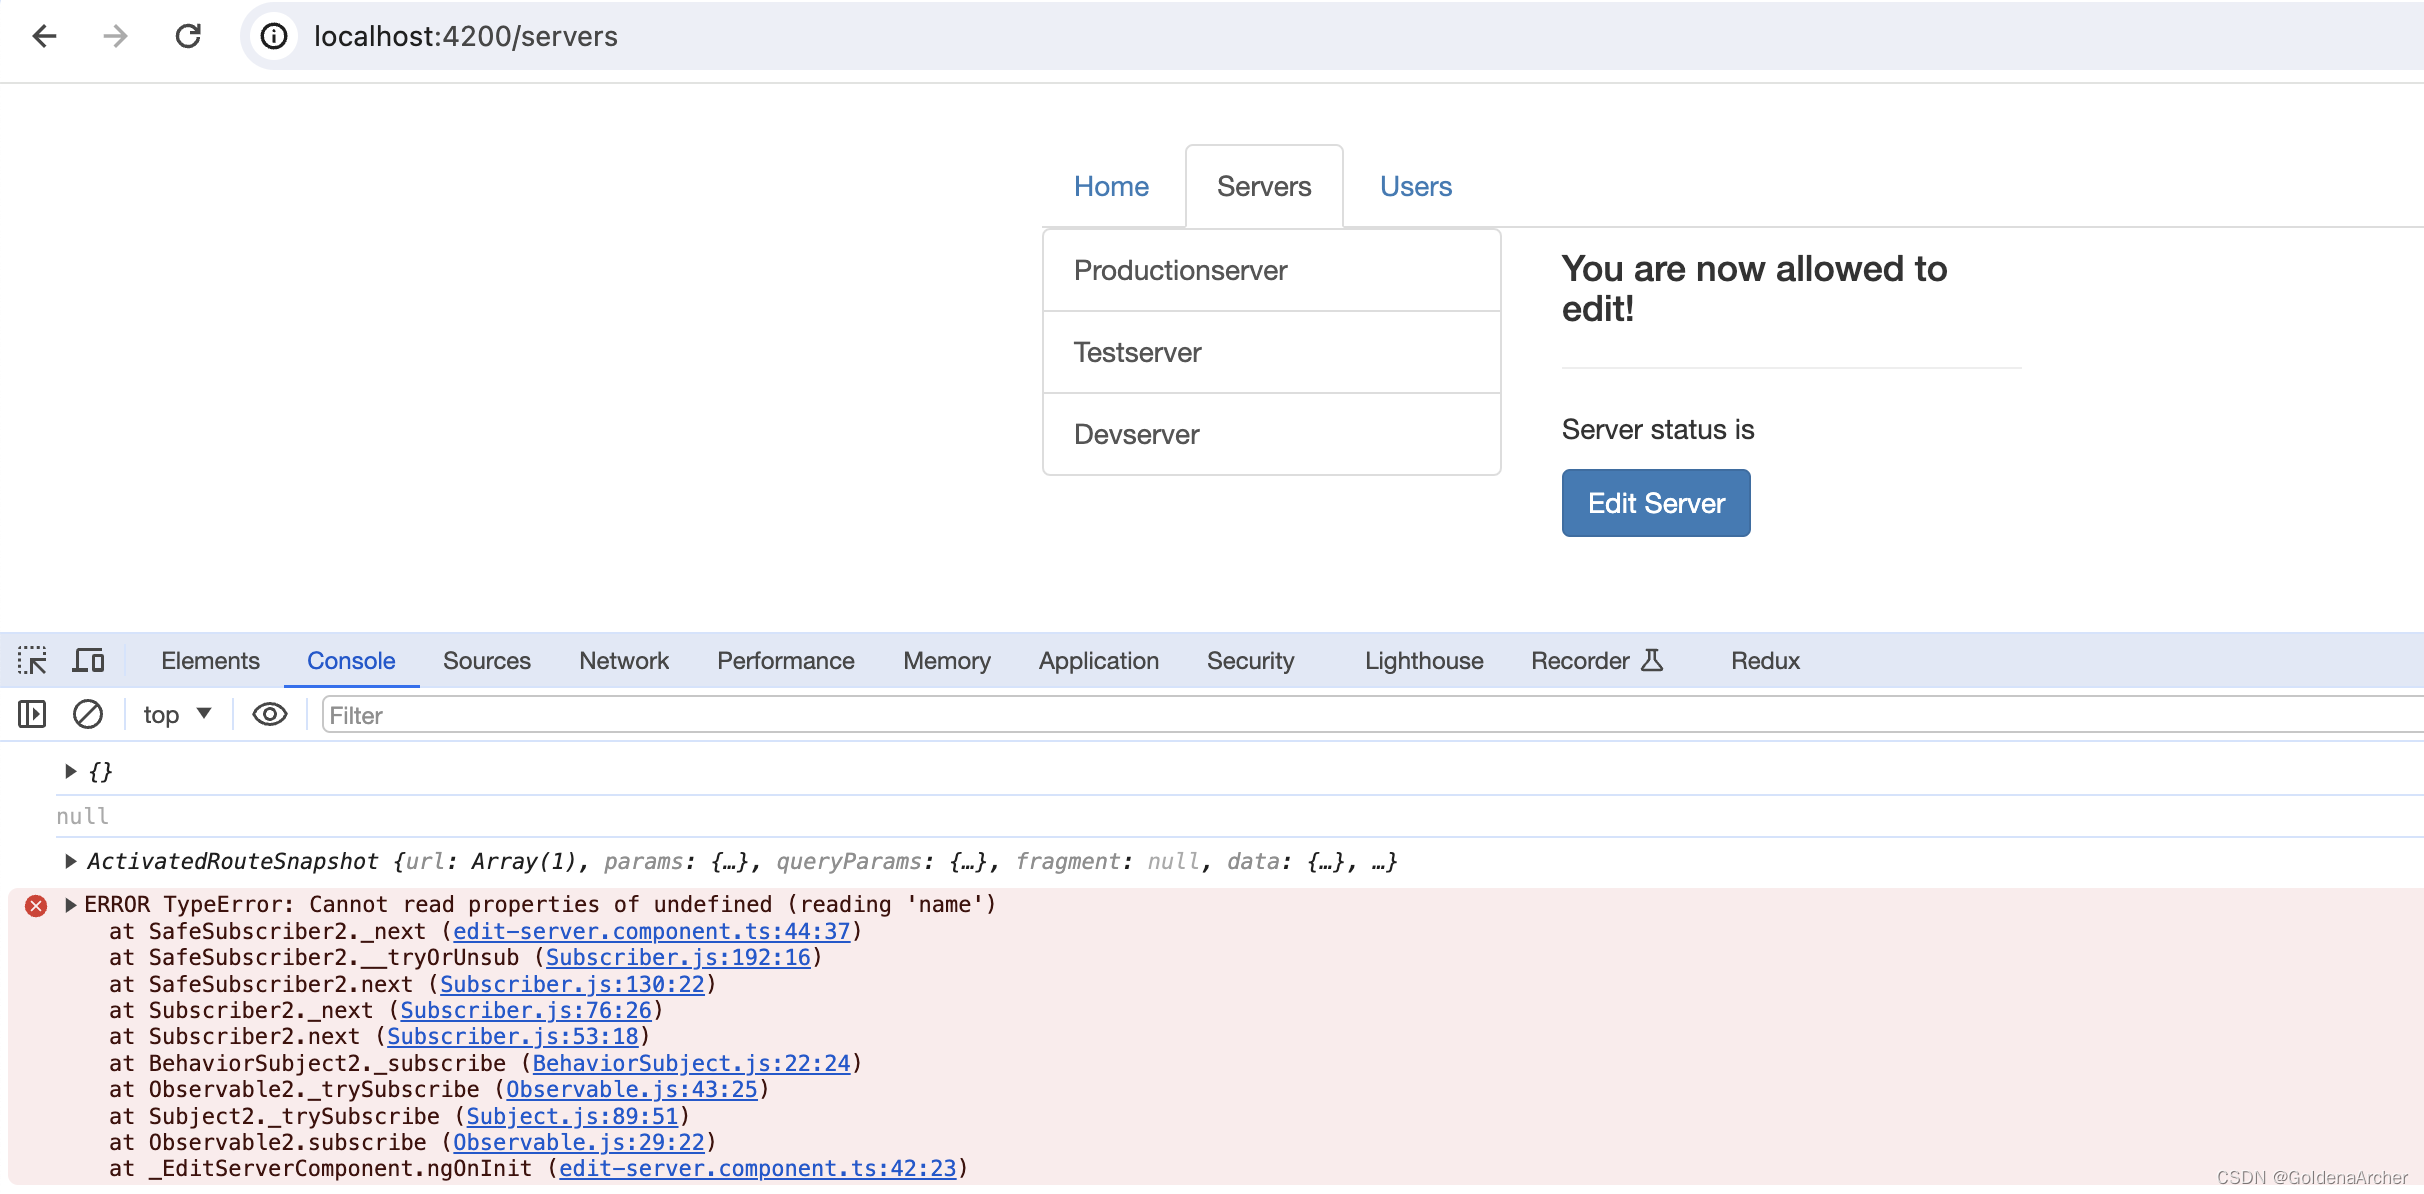Click the inspect element cursor icon
Screen dimensions: 2424x1194
(32, 660)
